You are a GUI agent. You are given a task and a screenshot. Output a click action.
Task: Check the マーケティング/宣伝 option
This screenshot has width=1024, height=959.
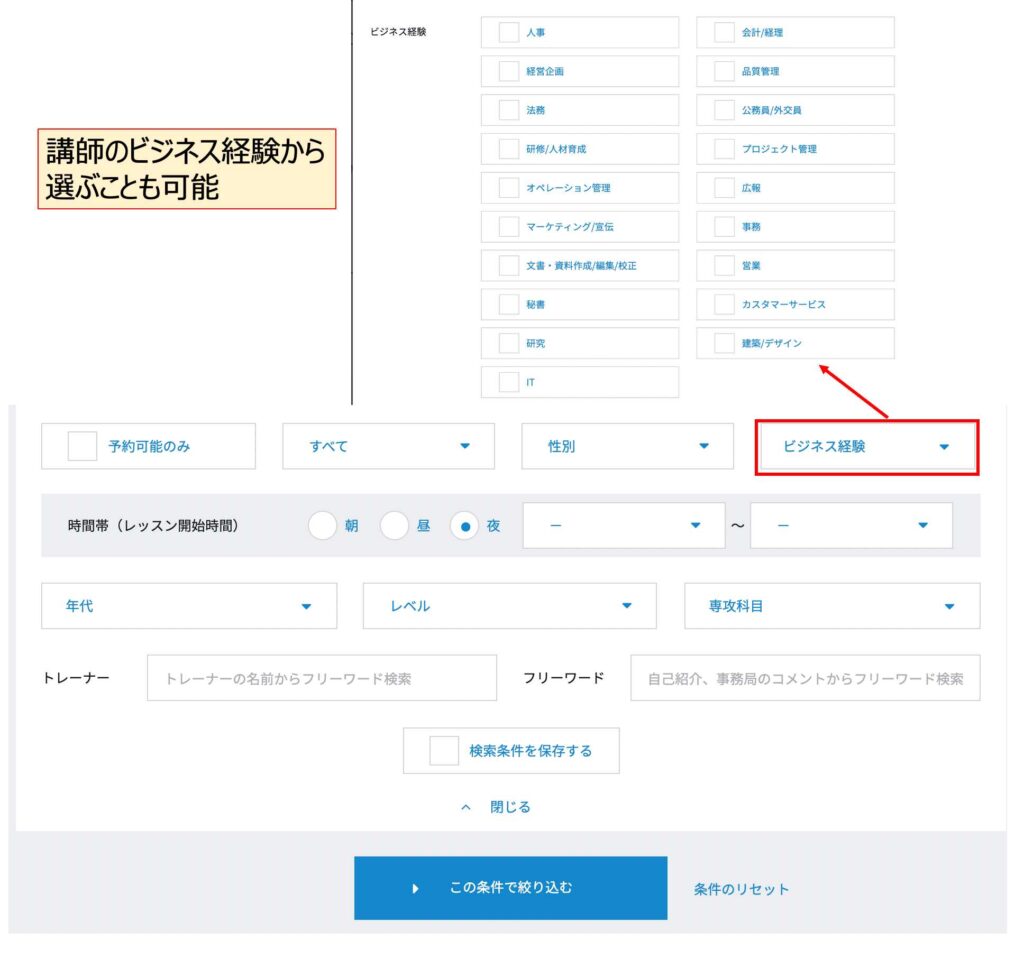pos(508,227)
